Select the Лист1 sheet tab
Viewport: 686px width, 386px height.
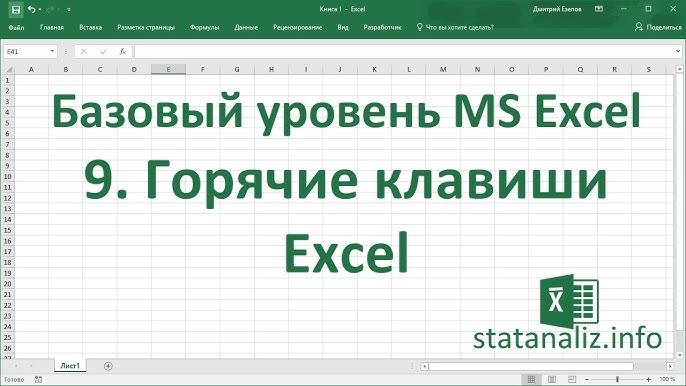point(70,366)
